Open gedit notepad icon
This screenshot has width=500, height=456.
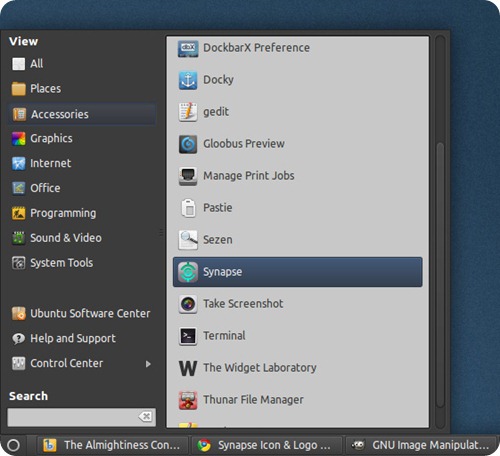click(x=188, y=112)
